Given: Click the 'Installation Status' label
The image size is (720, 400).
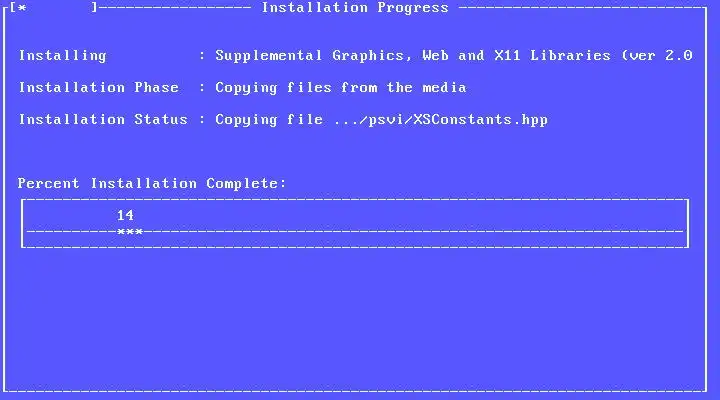Looking at the screenshot, I should pyautogui.click(x=103, y=119).
